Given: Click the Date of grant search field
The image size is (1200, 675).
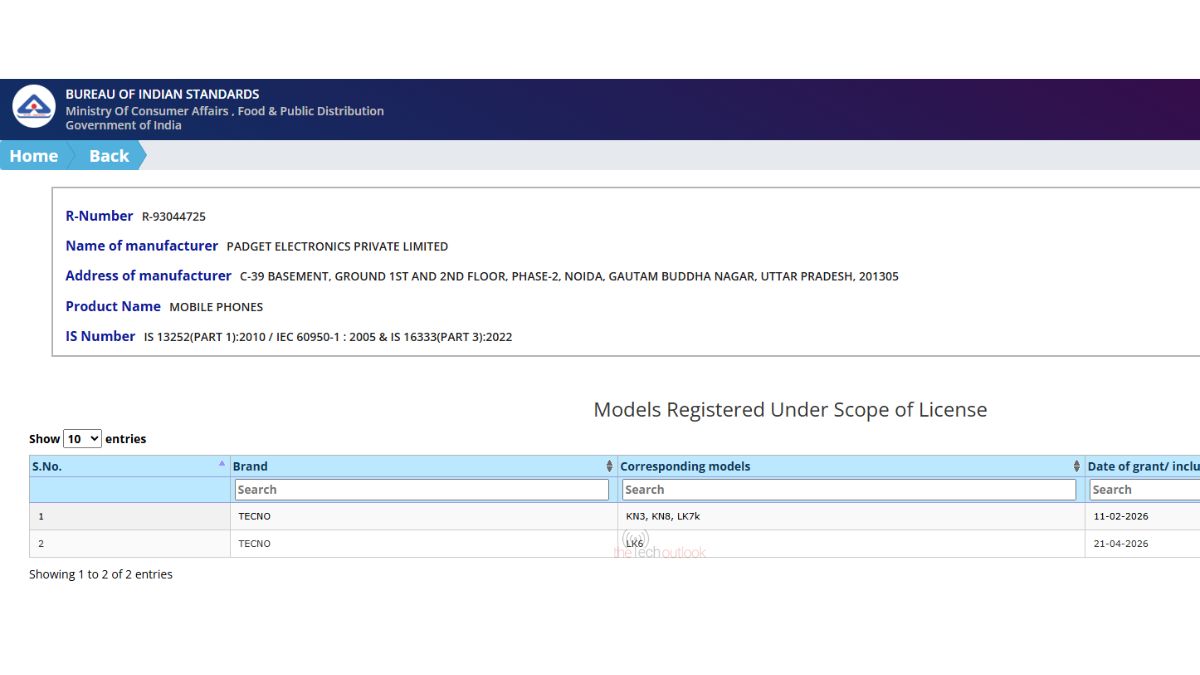Looking at the screenshot, I should [1145, 490].
